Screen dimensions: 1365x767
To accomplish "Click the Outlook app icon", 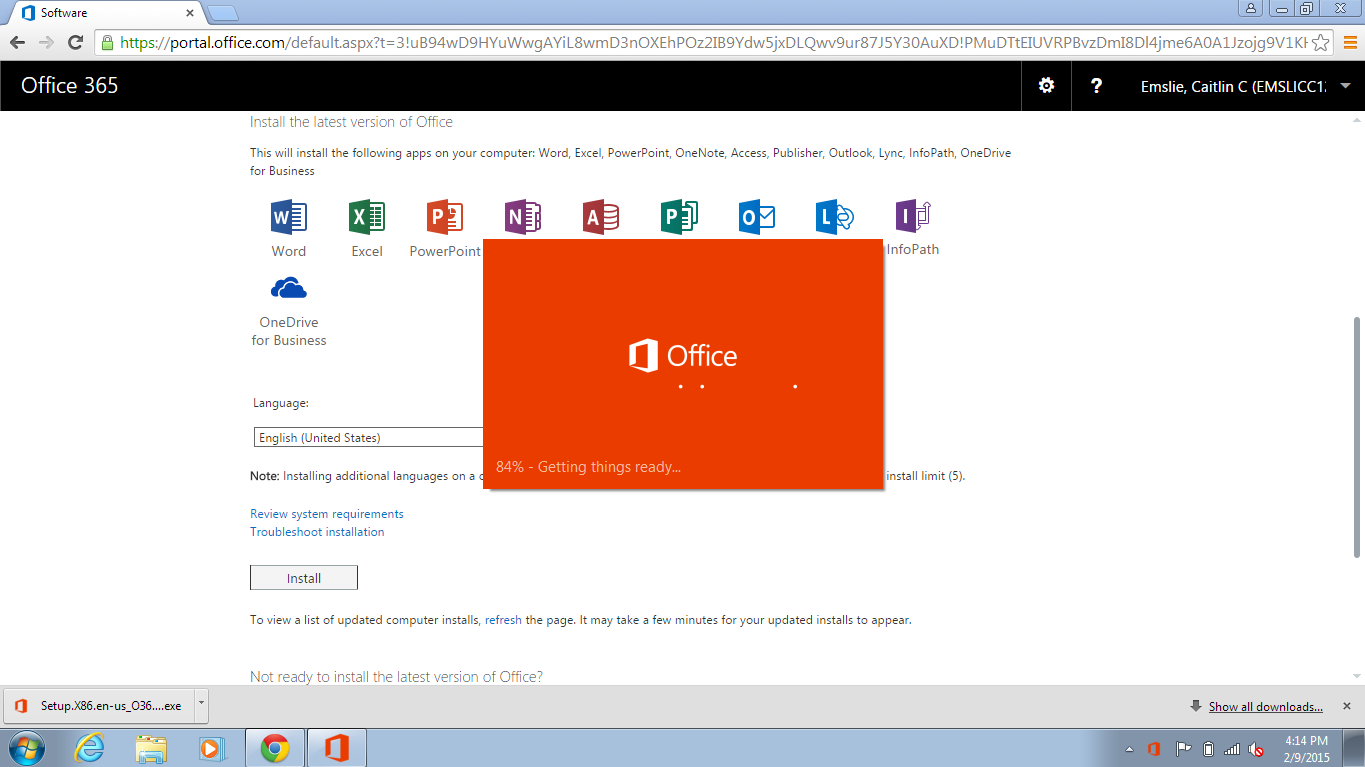I will (x=757, y=217).
